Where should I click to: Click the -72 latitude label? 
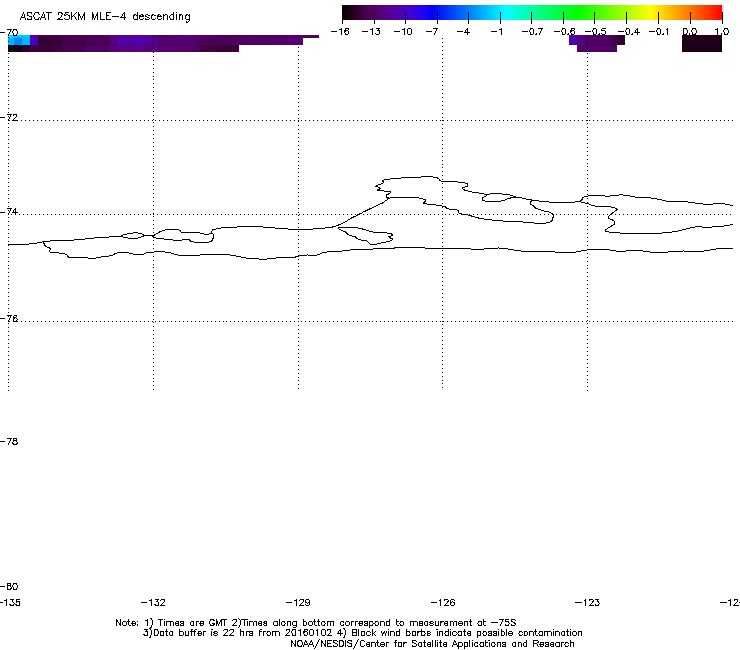(x=9, y=117)
